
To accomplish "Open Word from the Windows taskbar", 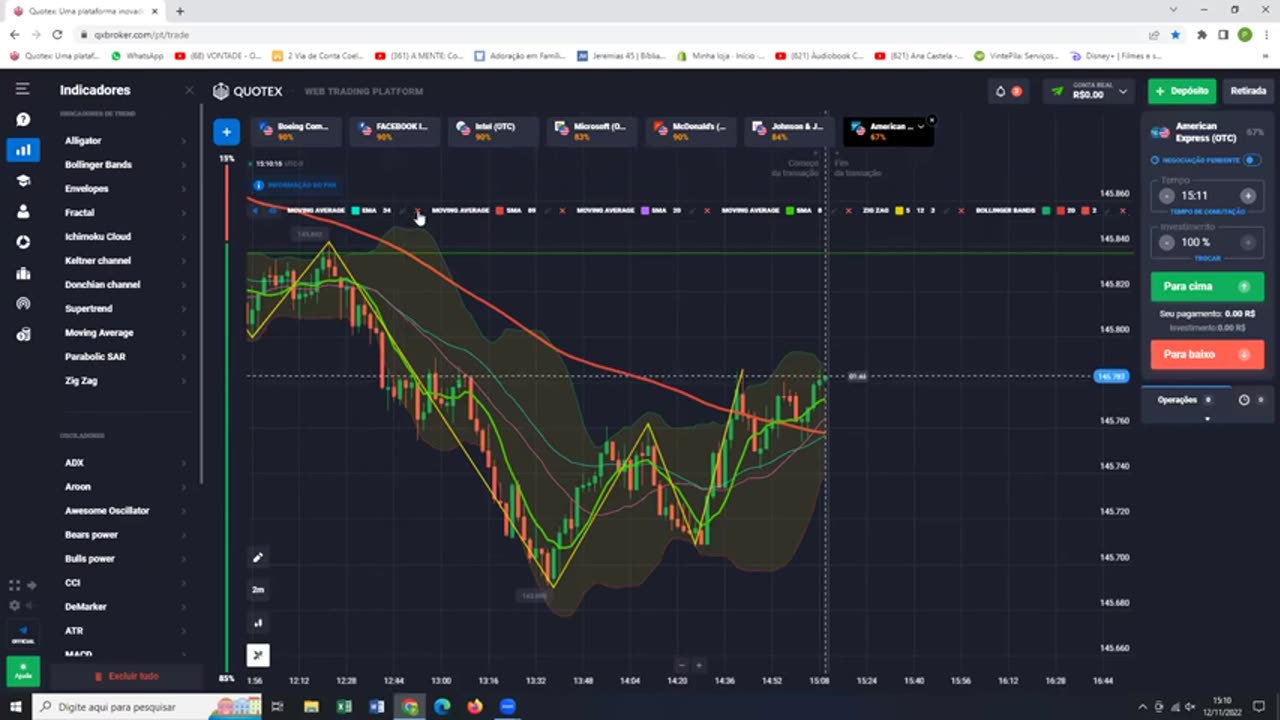I will pyautogui.click(x=377, y=707).
